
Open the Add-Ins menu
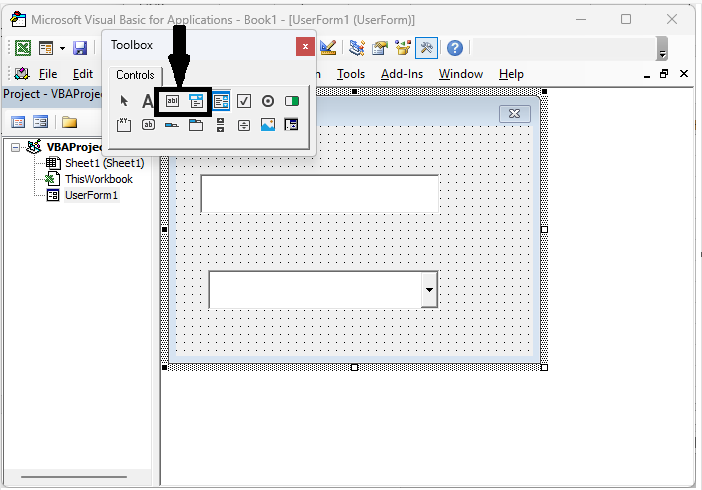coord(402,74)
